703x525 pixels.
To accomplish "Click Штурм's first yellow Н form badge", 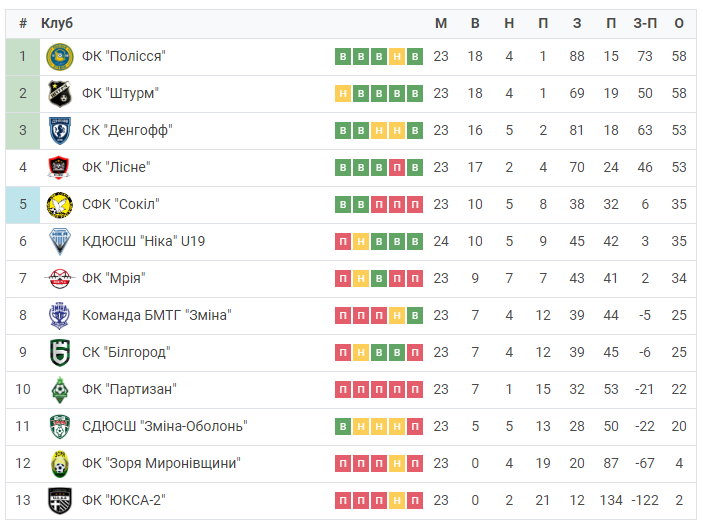I will click(x=343, y=94).
